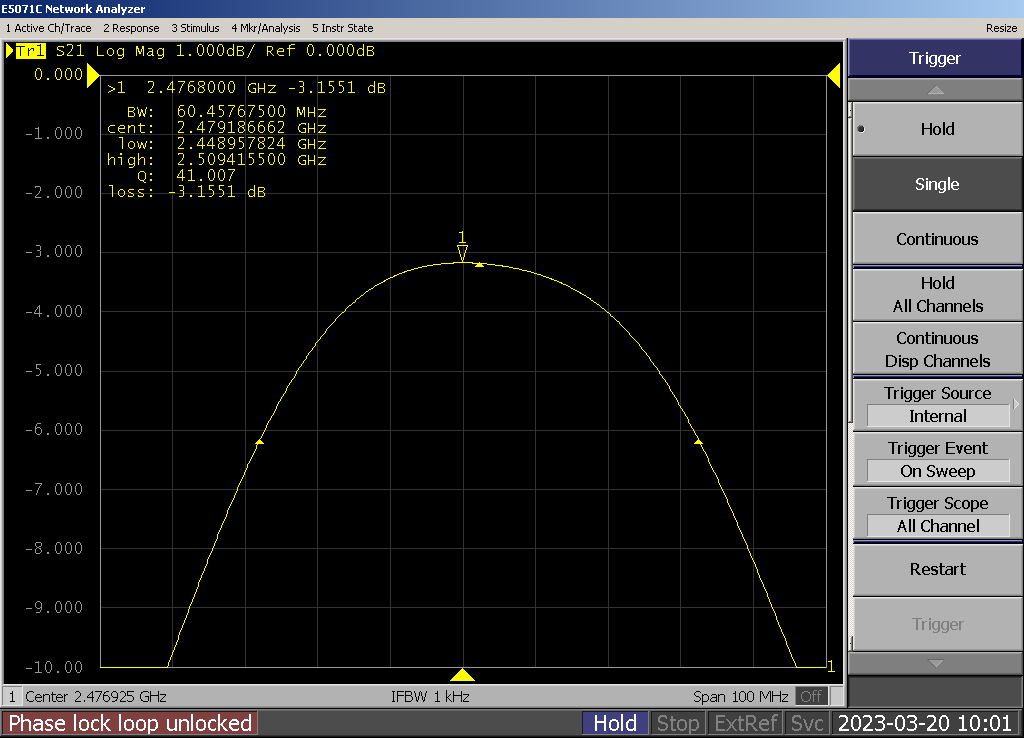Click the Resize button in the menu bar
Screen dimensions: 1024x738
point(1001,28)
